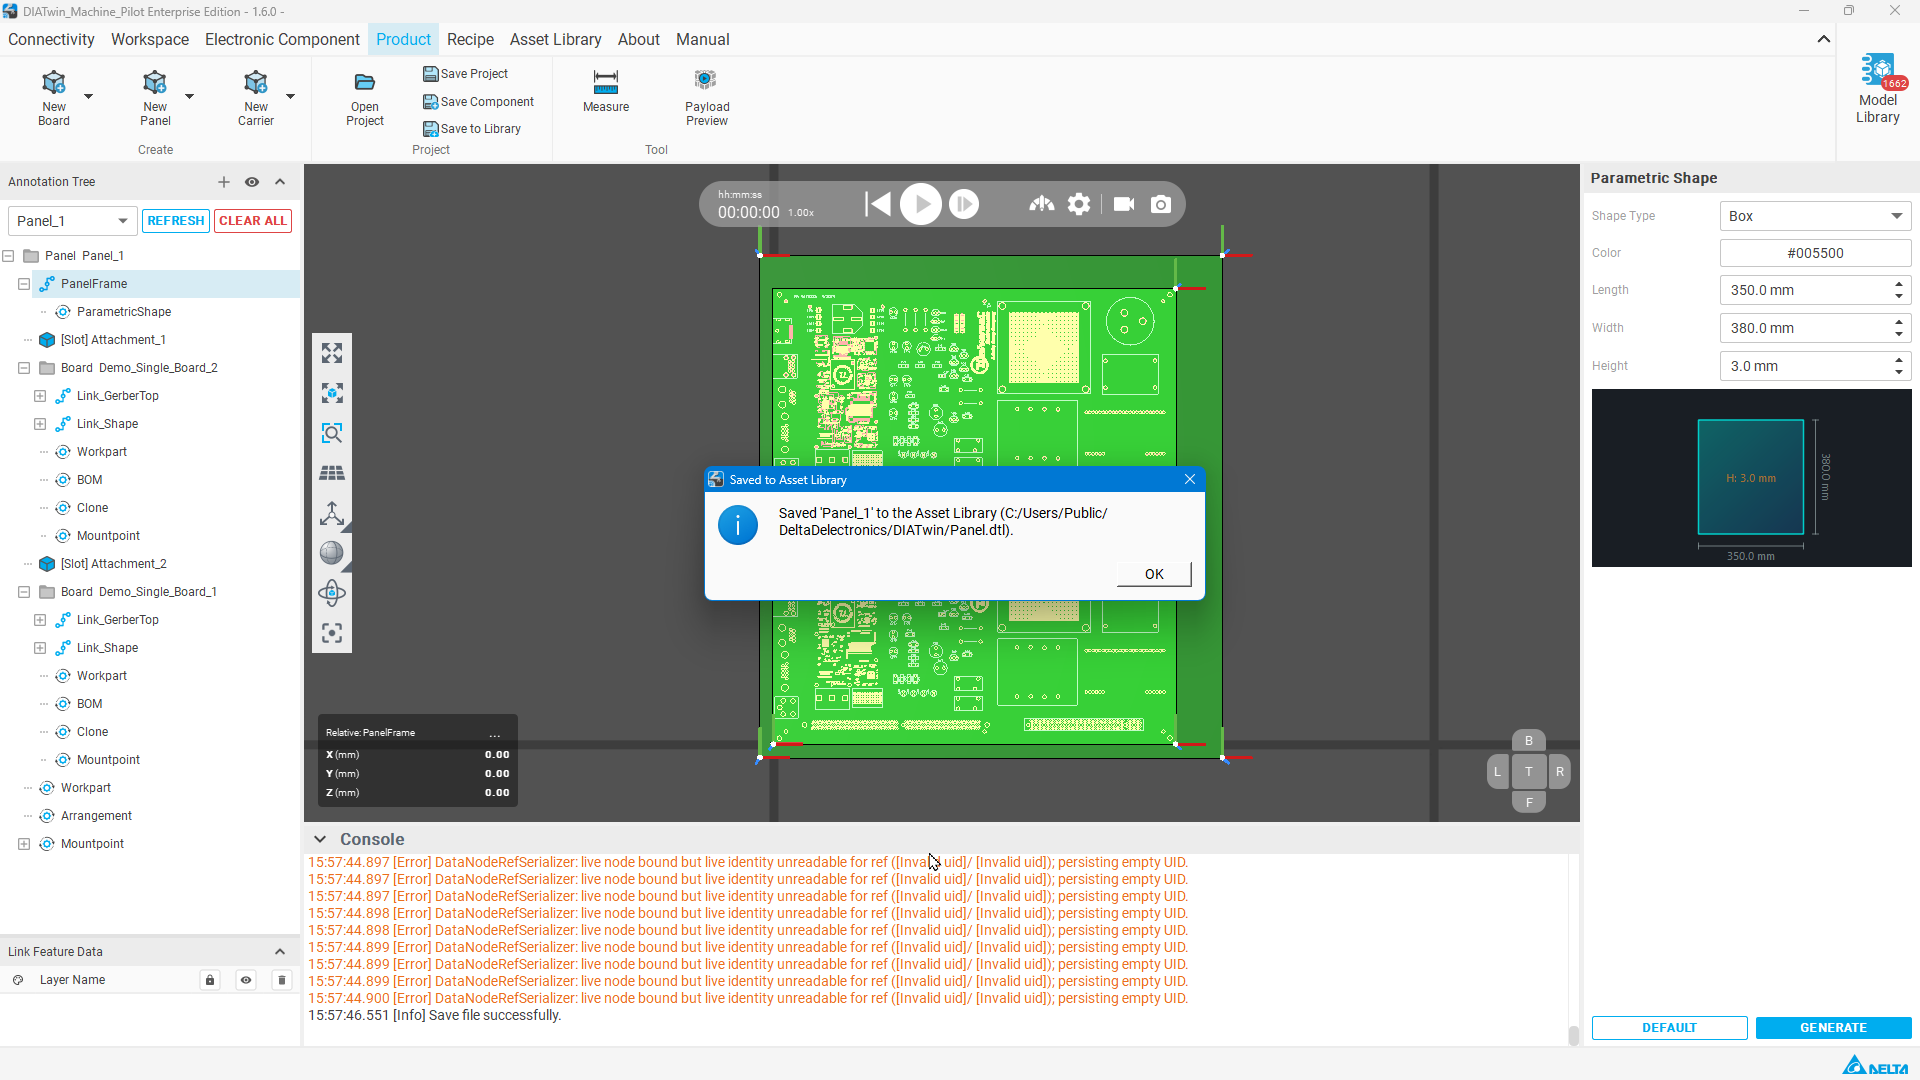Click OK in Saved to Asset Library dialog
Viewport: 1920px width, 1080px height.
[1154, 574]
